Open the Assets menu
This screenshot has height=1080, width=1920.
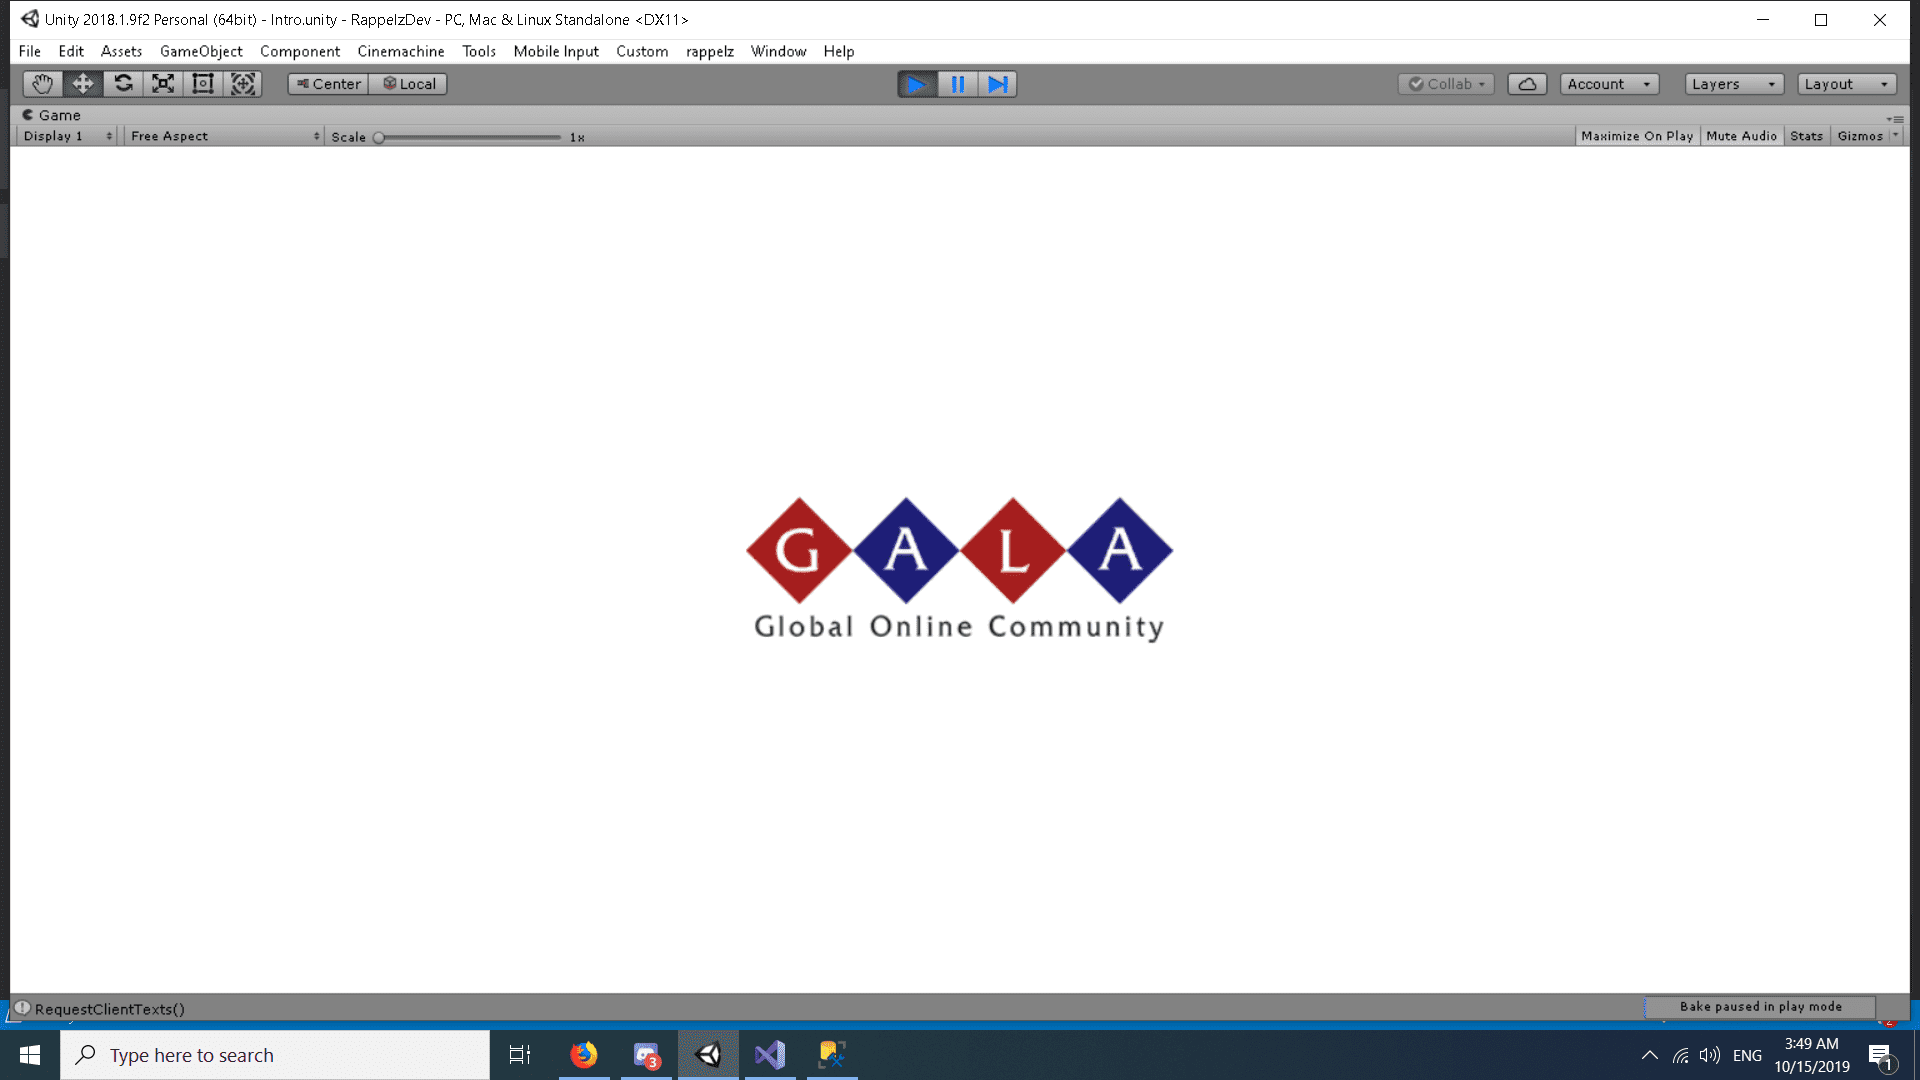click(x=121, y=50)
